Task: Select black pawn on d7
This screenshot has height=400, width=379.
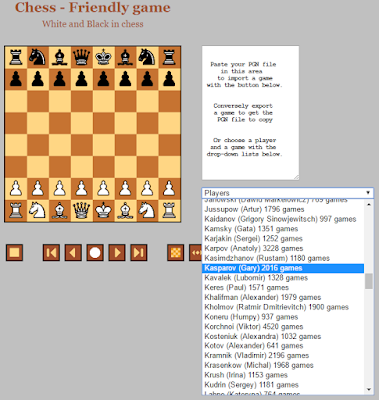Action: tap(82, 79)
